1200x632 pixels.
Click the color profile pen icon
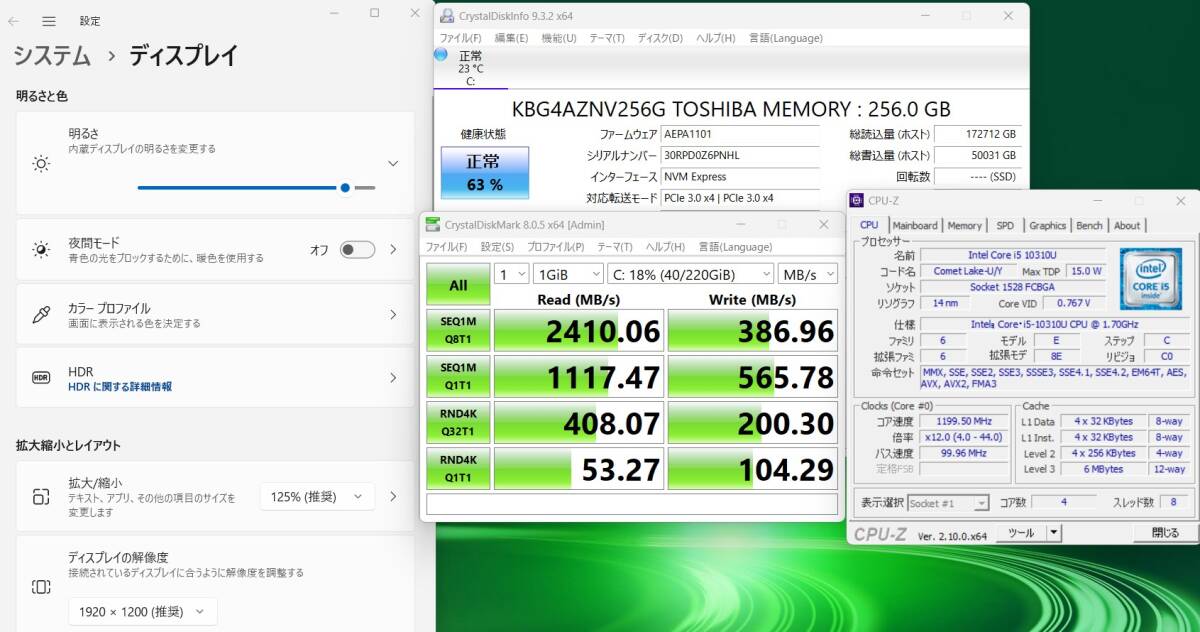tap(41, 315)
